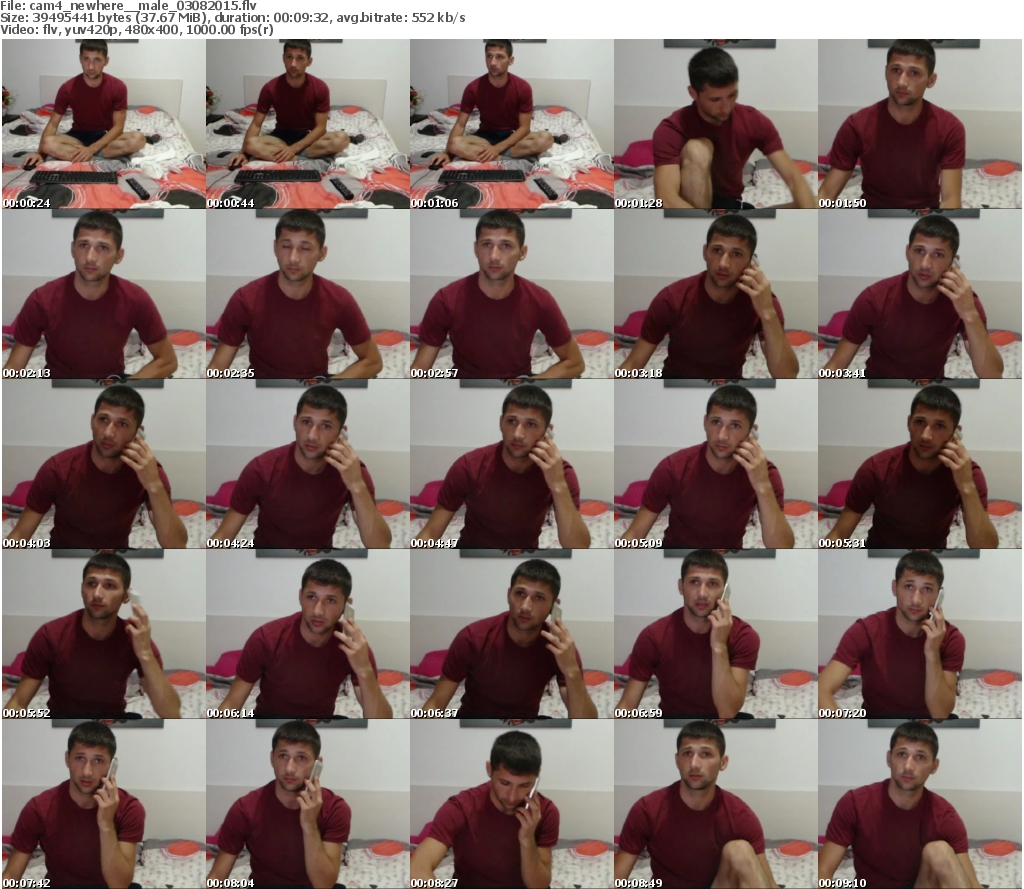Viewport: 1024px width, 889px height.
Task: Select the thumbnail stamped 00:01:50
Action: click(x=920, y=124)
